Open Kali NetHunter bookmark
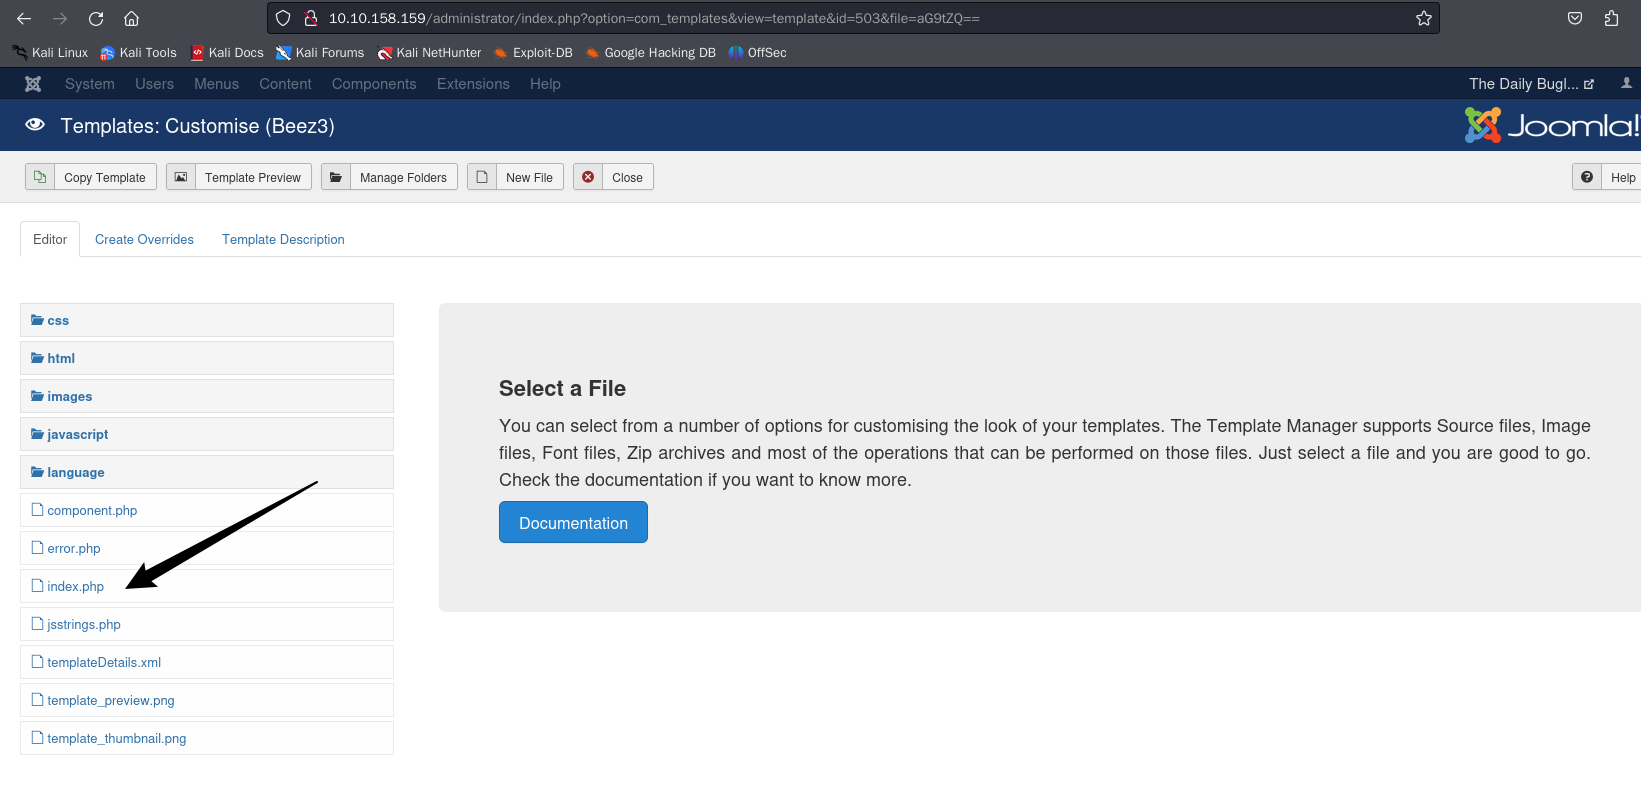 [x=429, y=53]
